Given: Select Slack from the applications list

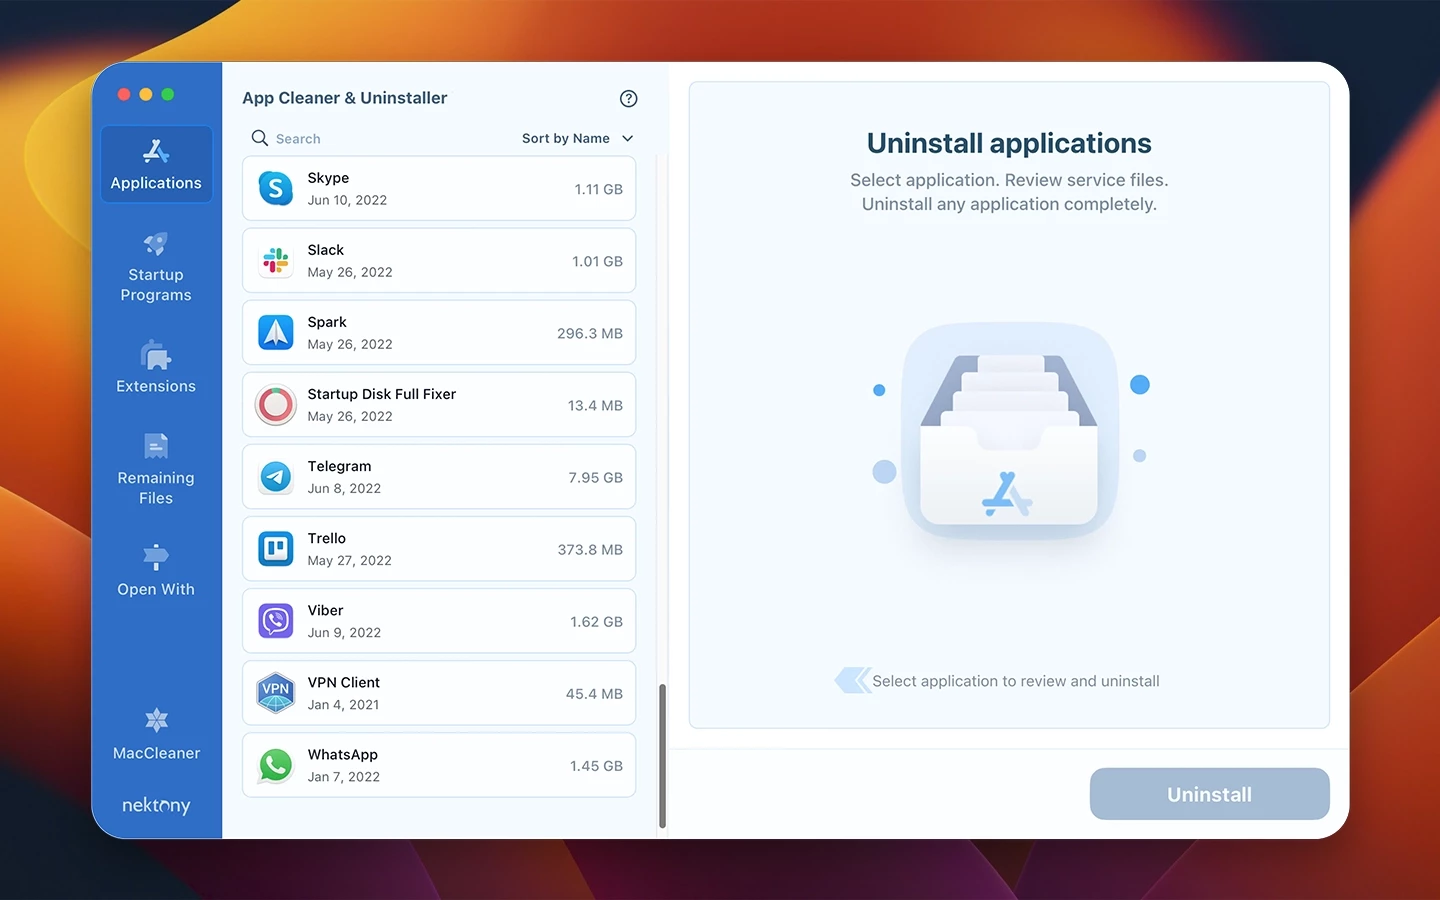Looking at the screenshot, I should click(x=438, y=260).
